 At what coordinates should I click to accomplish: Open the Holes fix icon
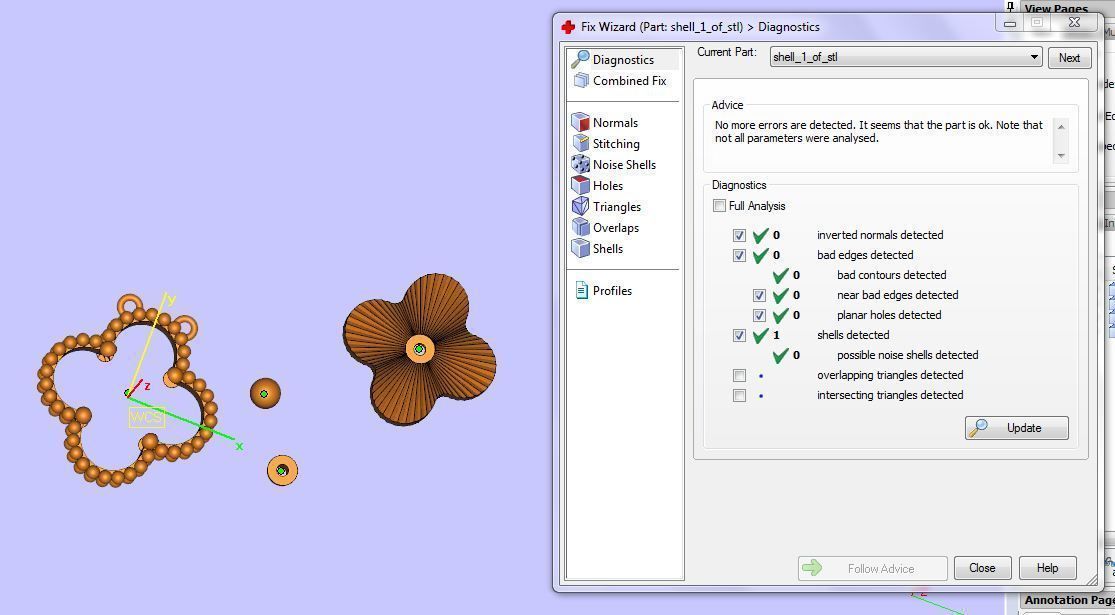[x=580, y=185]
